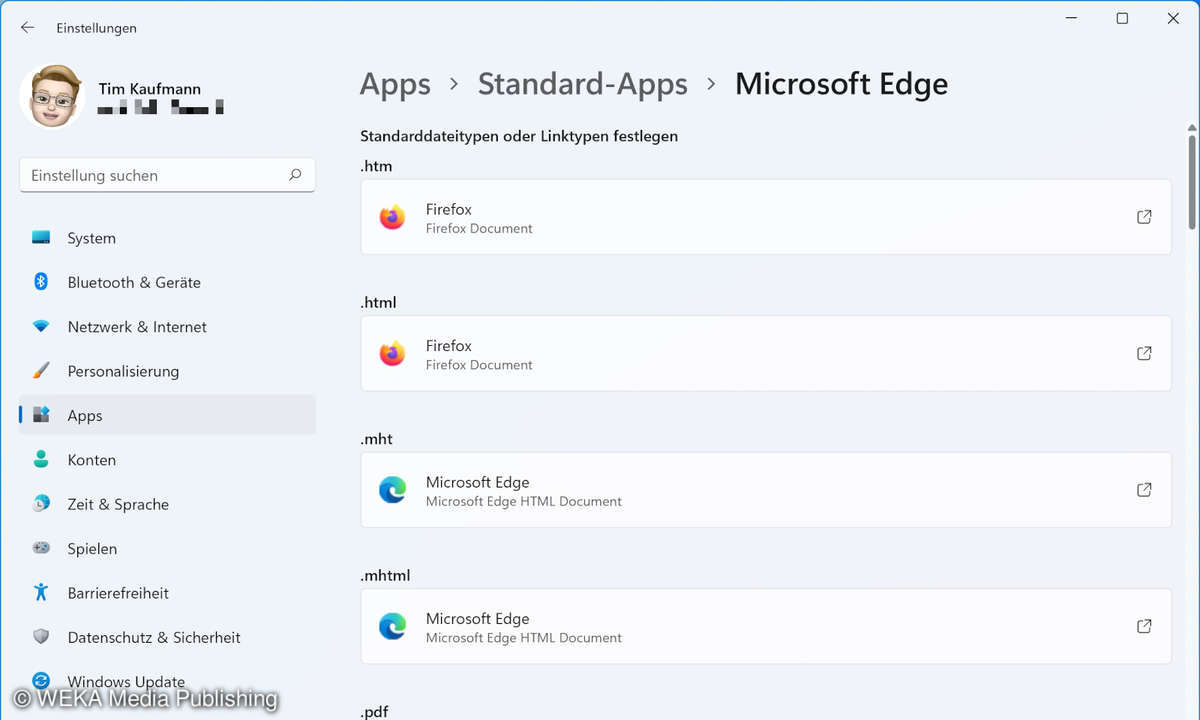Click the Edge icon for .mhtml
The width and height of the screenshot is (1200, 720).
click(x=392, y=627)
